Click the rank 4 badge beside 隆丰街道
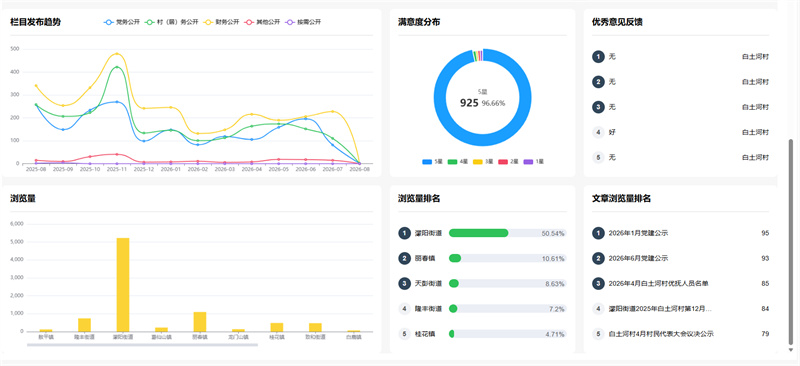The width and height of the screenshot is (800, 366). [404, 309]
